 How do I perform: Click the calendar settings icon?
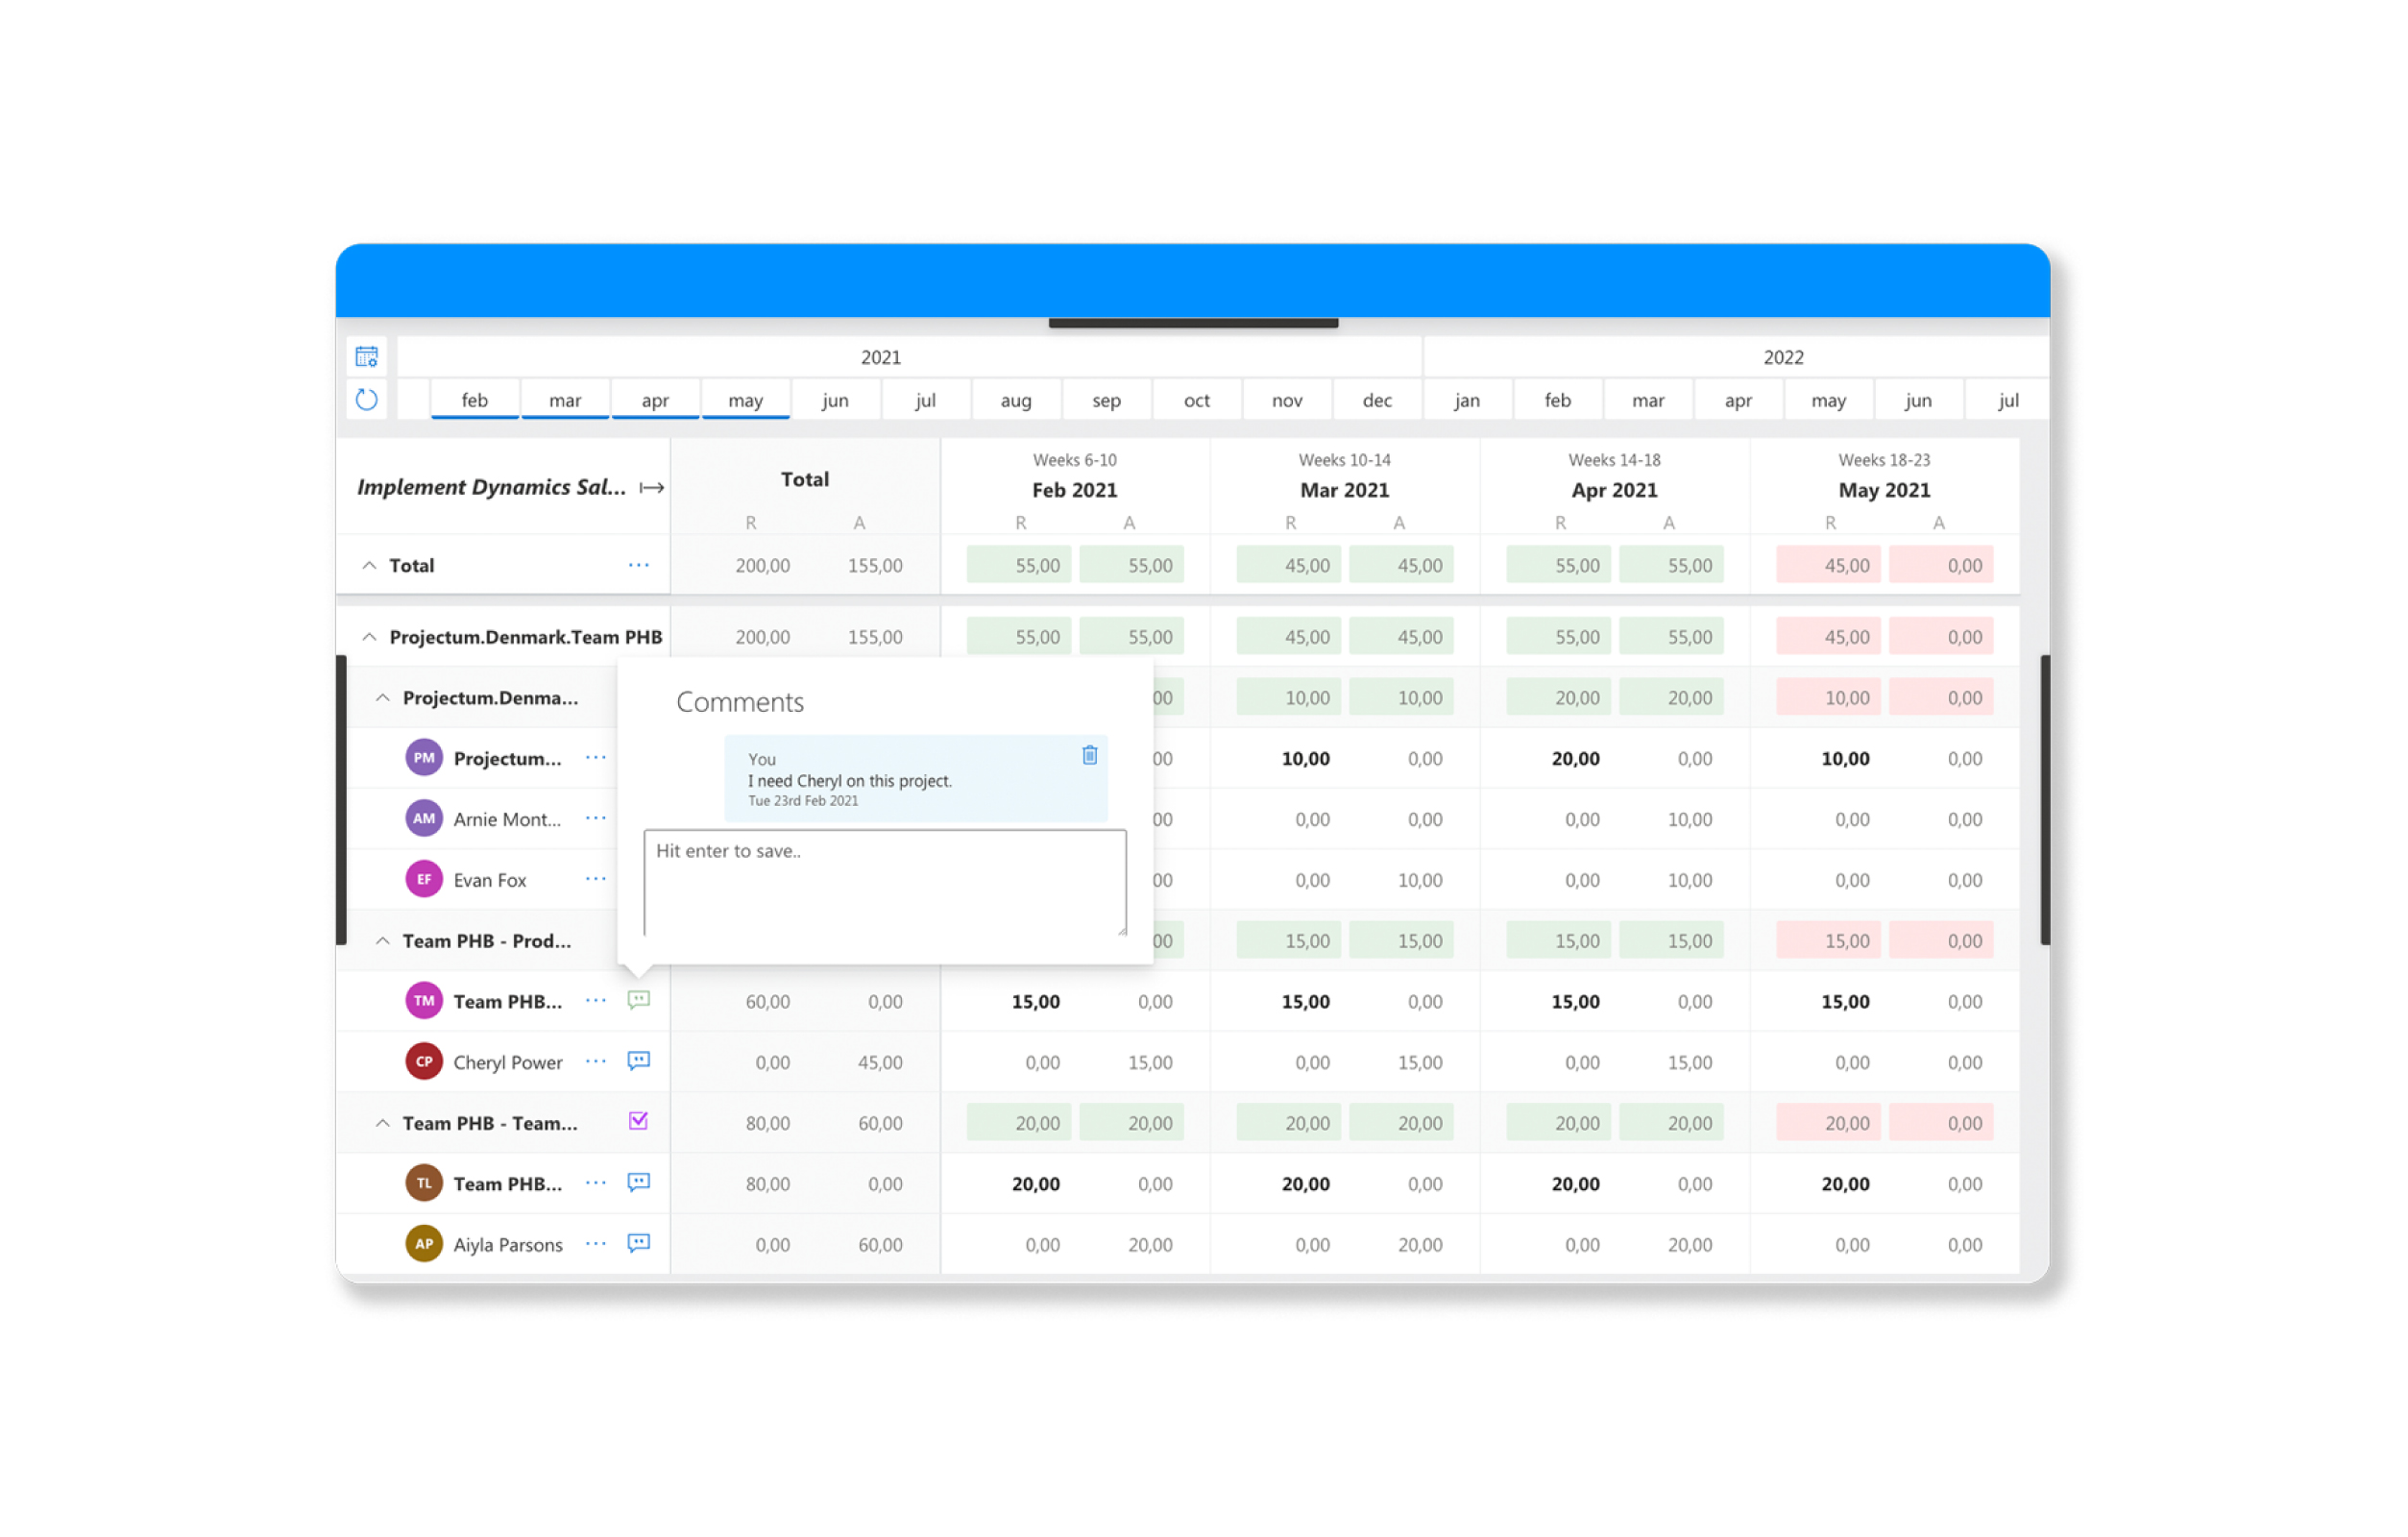coord(367,357)
